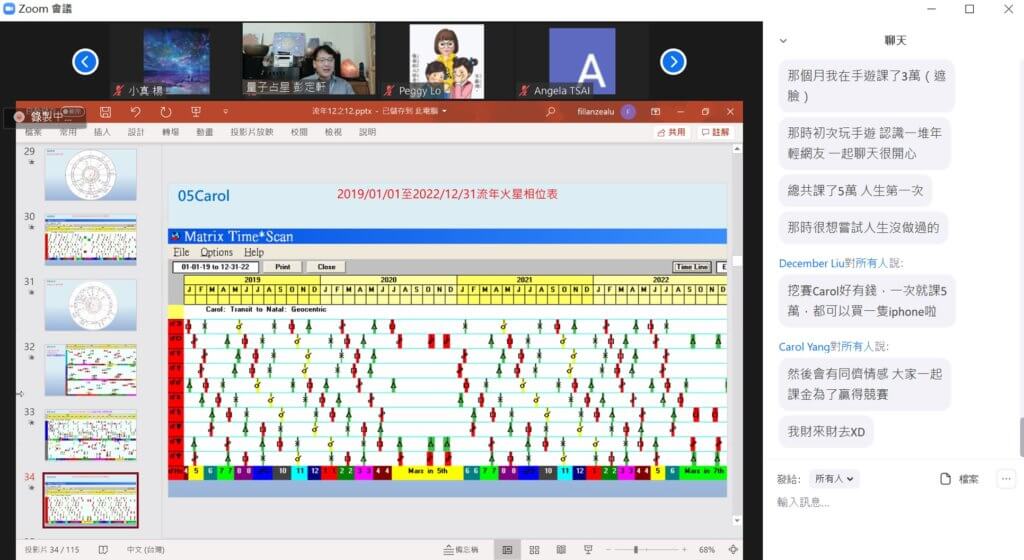Click the zoom out minus button
Screen dimensions: 1024x560
pos(608,550)
